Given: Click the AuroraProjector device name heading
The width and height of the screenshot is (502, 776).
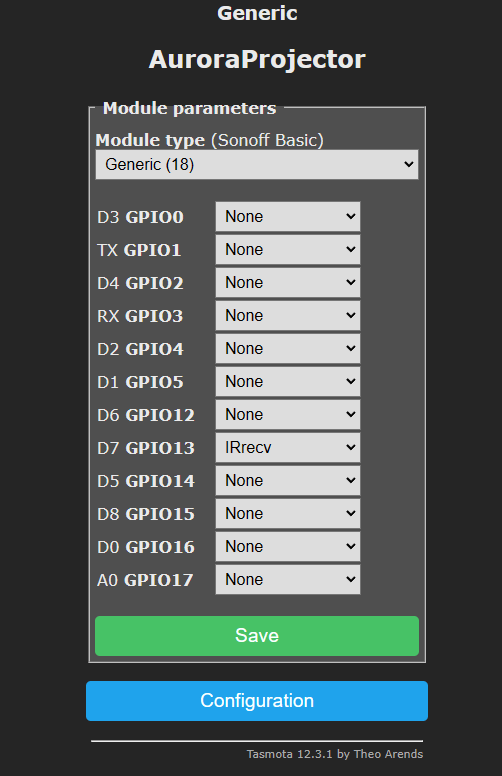Looking at the screenshot, I should point(257,59).
